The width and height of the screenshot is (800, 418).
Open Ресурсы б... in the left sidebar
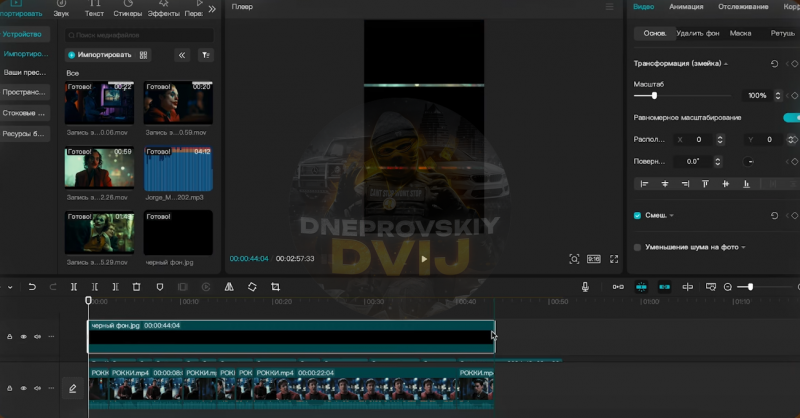pos(23,134)
